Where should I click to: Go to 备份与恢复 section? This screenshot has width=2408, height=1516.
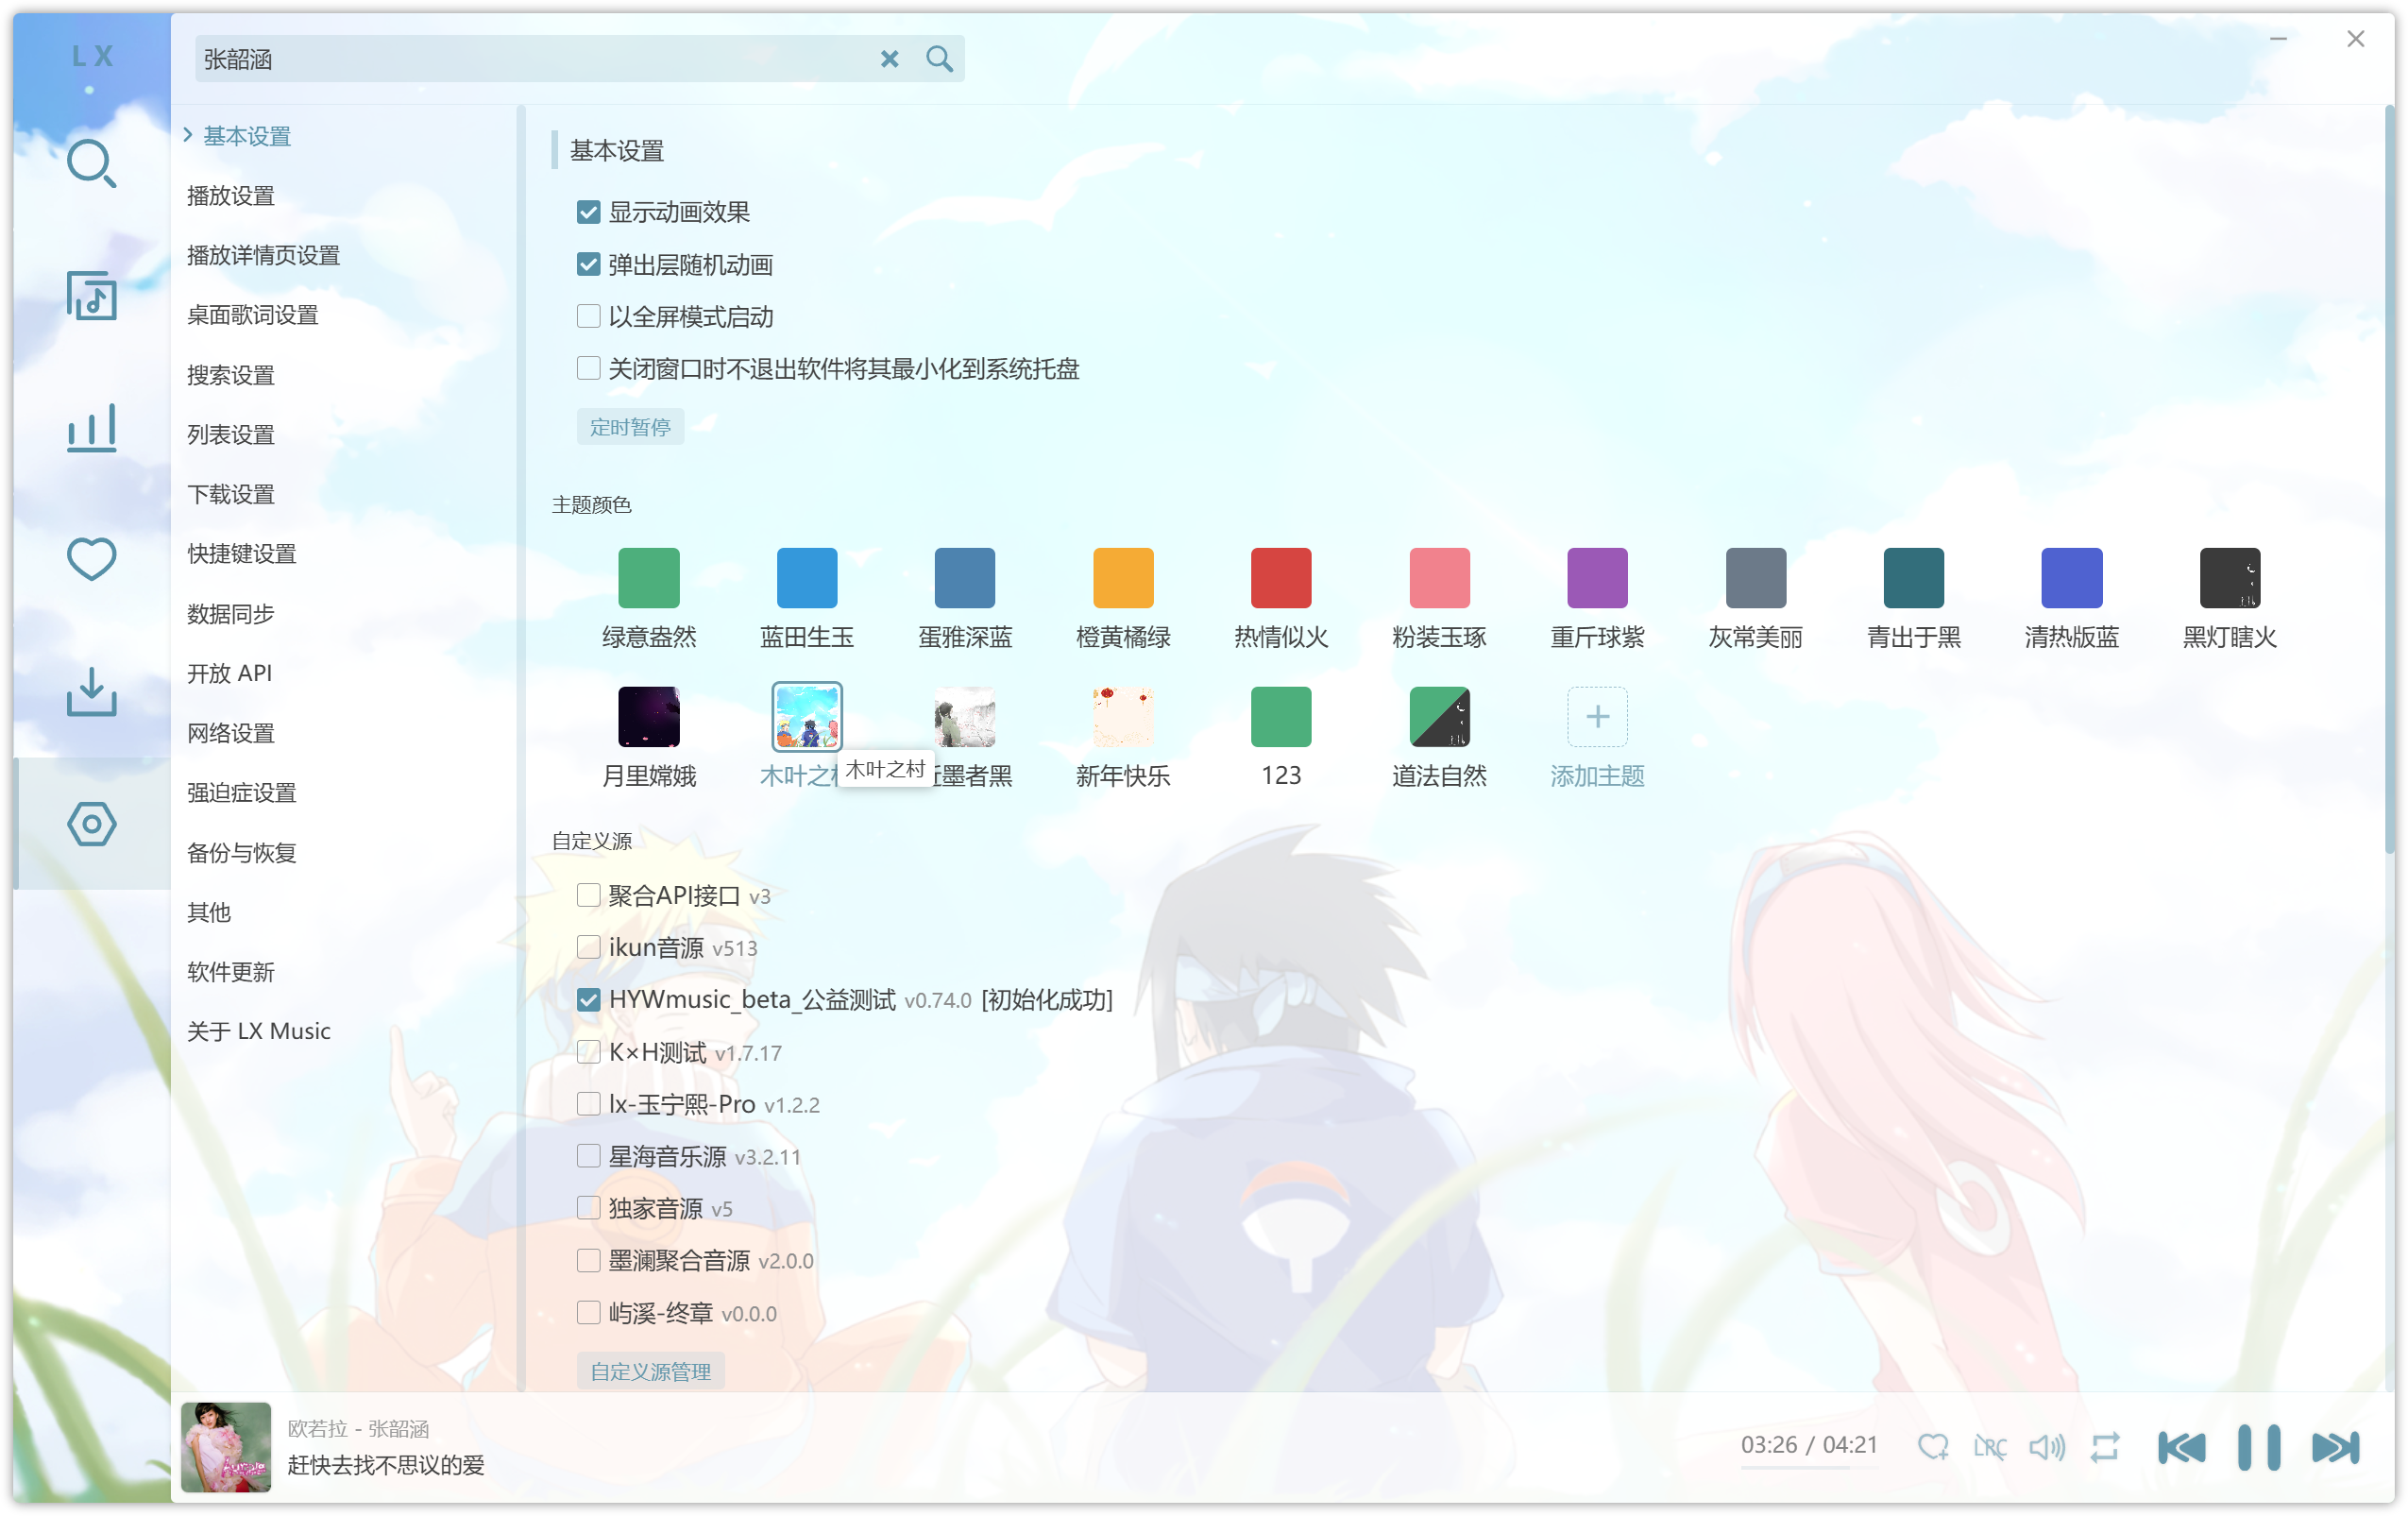242,853
